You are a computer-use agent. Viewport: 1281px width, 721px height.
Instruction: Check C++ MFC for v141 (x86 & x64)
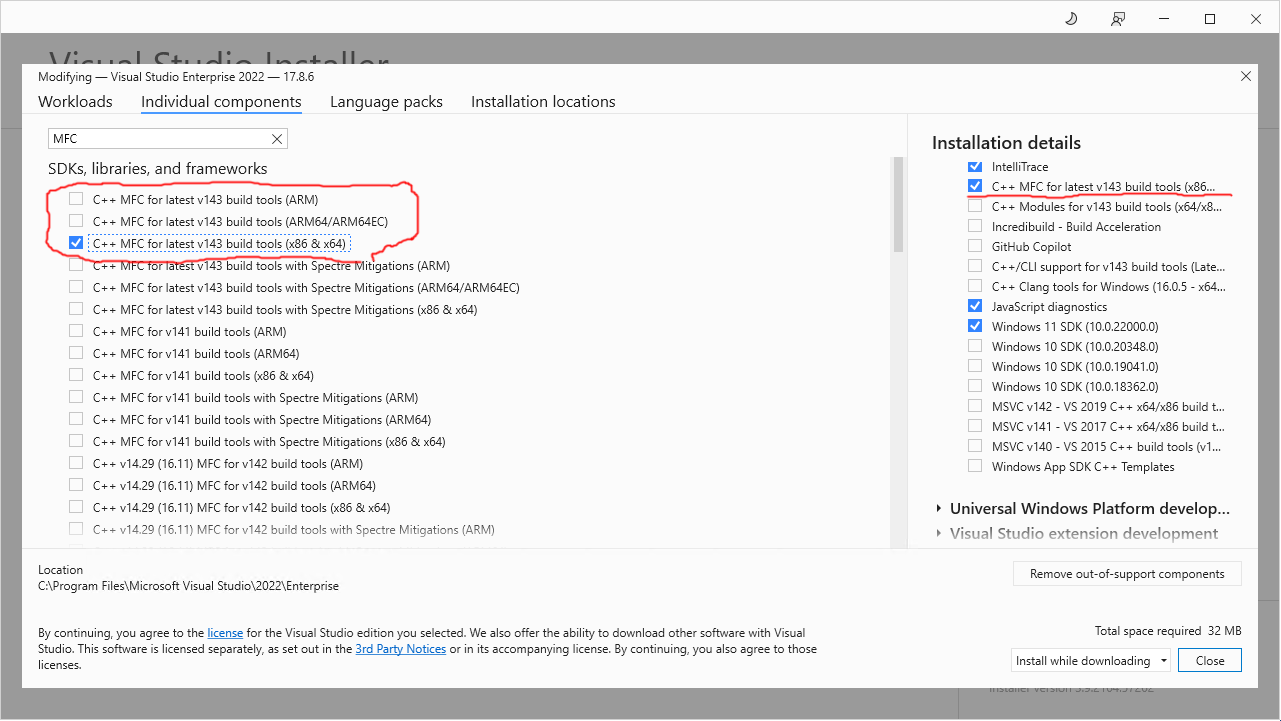coord(76,376)
